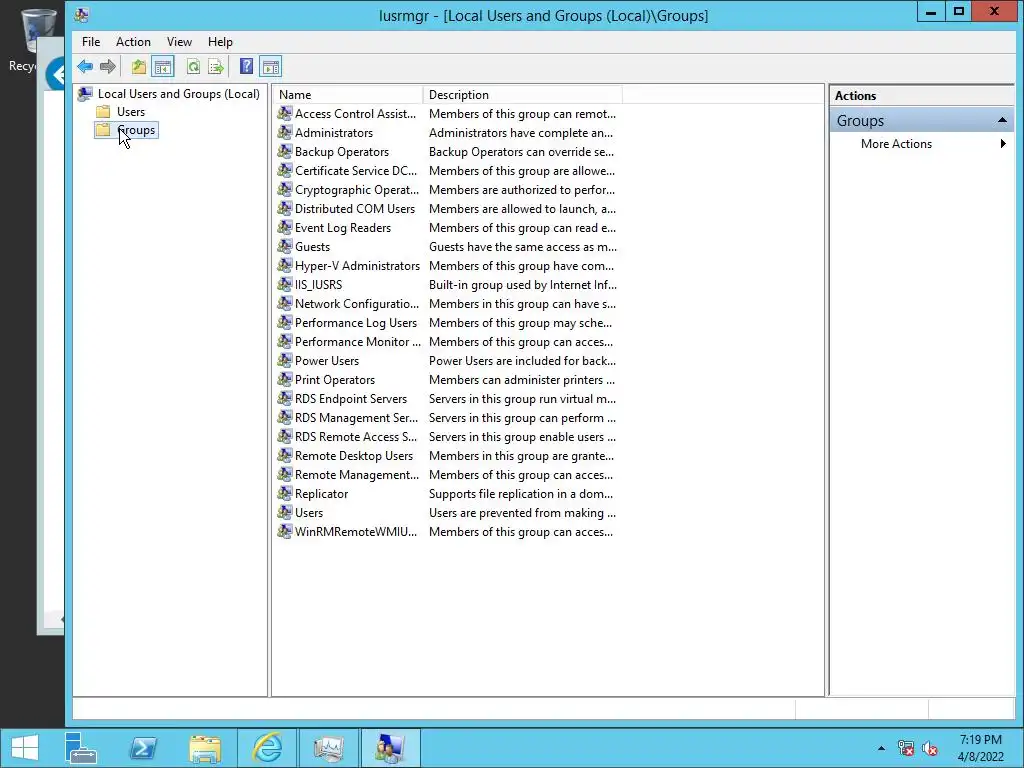The height and width of the screenshot is (768, 1024).
Task: Select the RDS Remote Access S... group
Action: point(356,436)
